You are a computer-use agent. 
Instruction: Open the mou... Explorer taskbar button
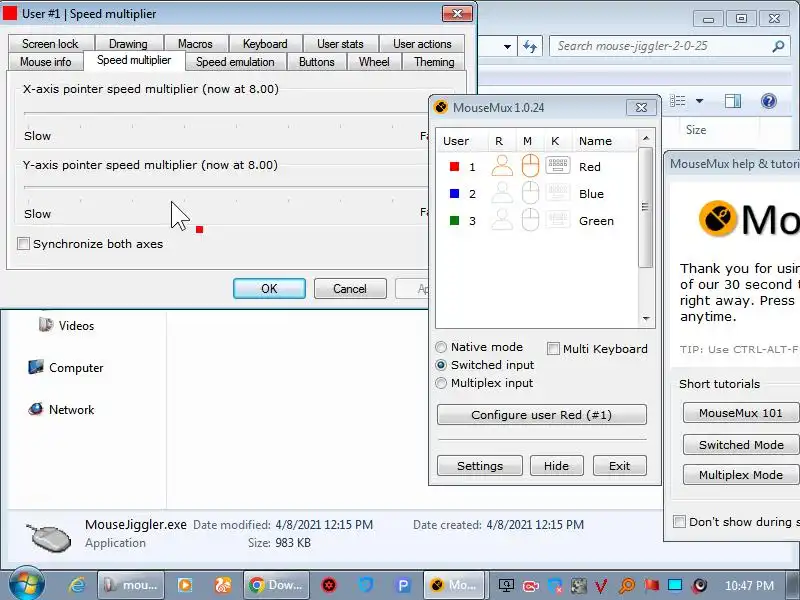click(131, 585)
